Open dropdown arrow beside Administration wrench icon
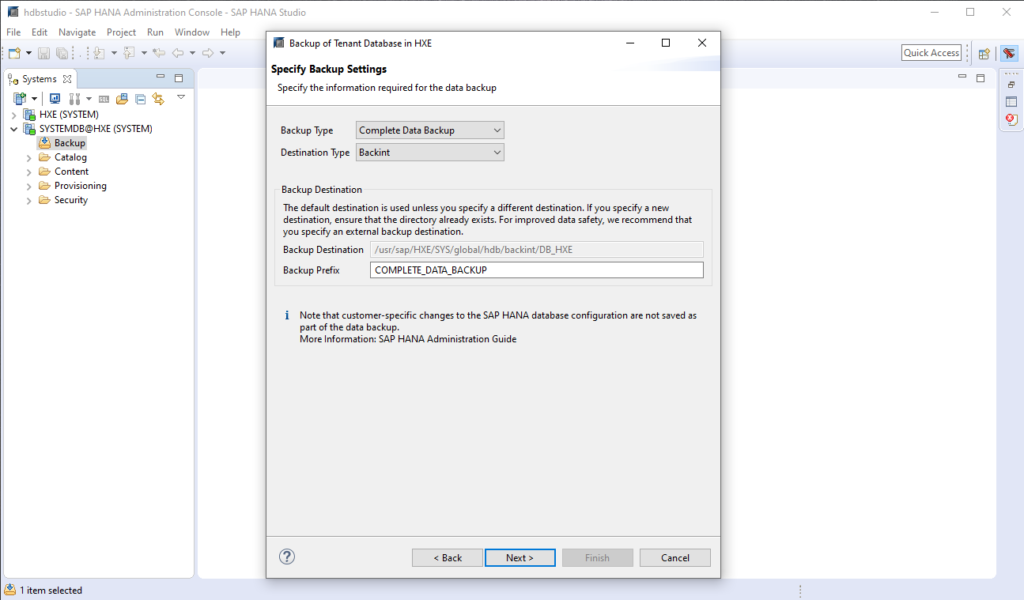This screenshot has height=600, width=1024. [x=89, y=99]
